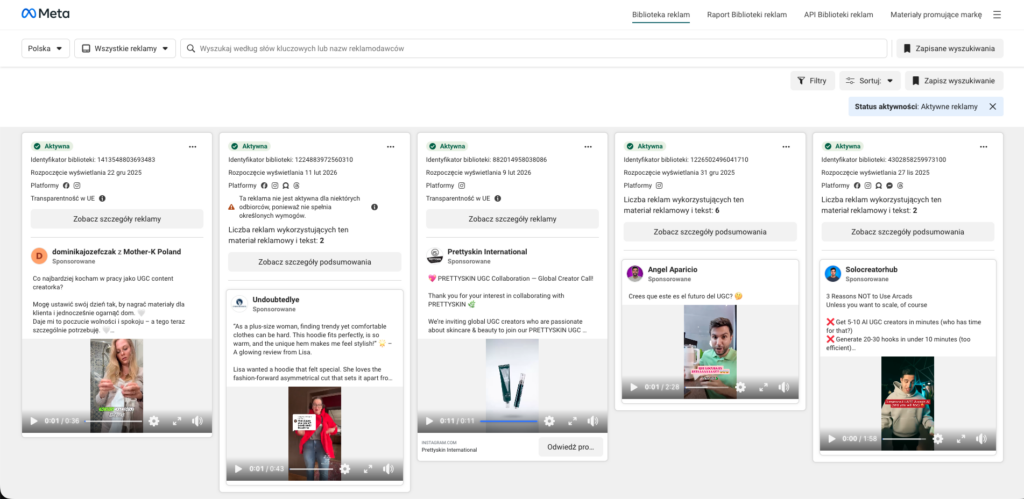The image size is (1024, 499).
Task: Click the Filtry button
Action: [x=812, y=81]
